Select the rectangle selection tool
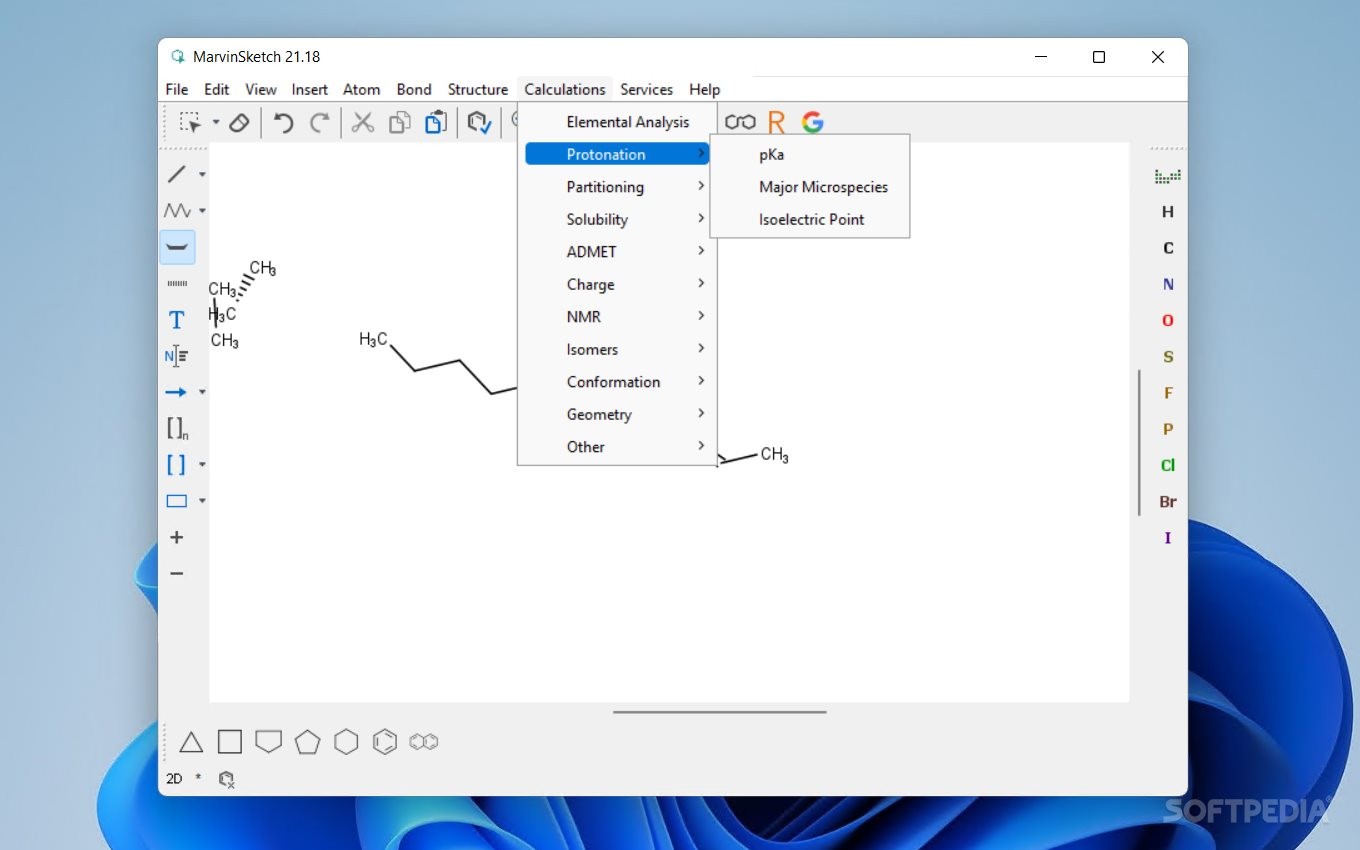This screenshot has height=850, width=1360. coord(190,122)
